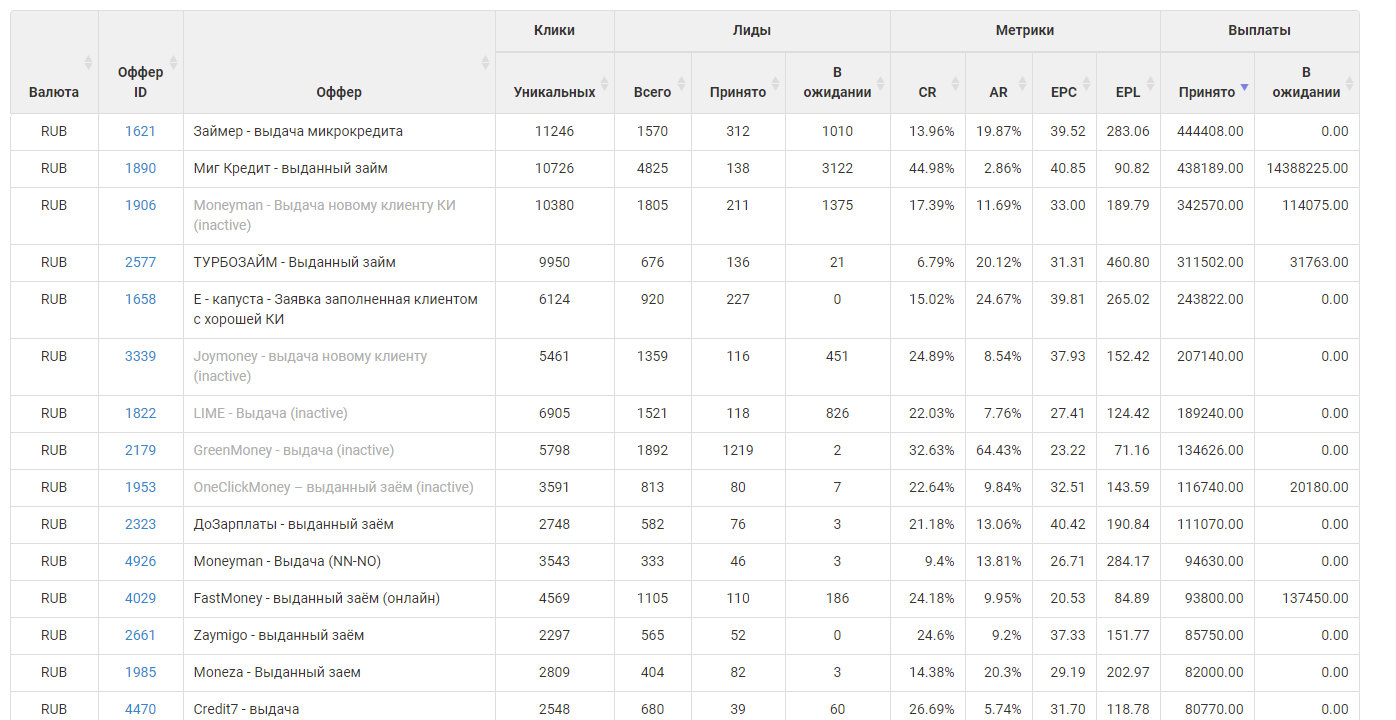Image resolution: width=1396 pixels, height=720 pixels.
Task: Select unique clicks value 11246
Action: tap(555, 131)
